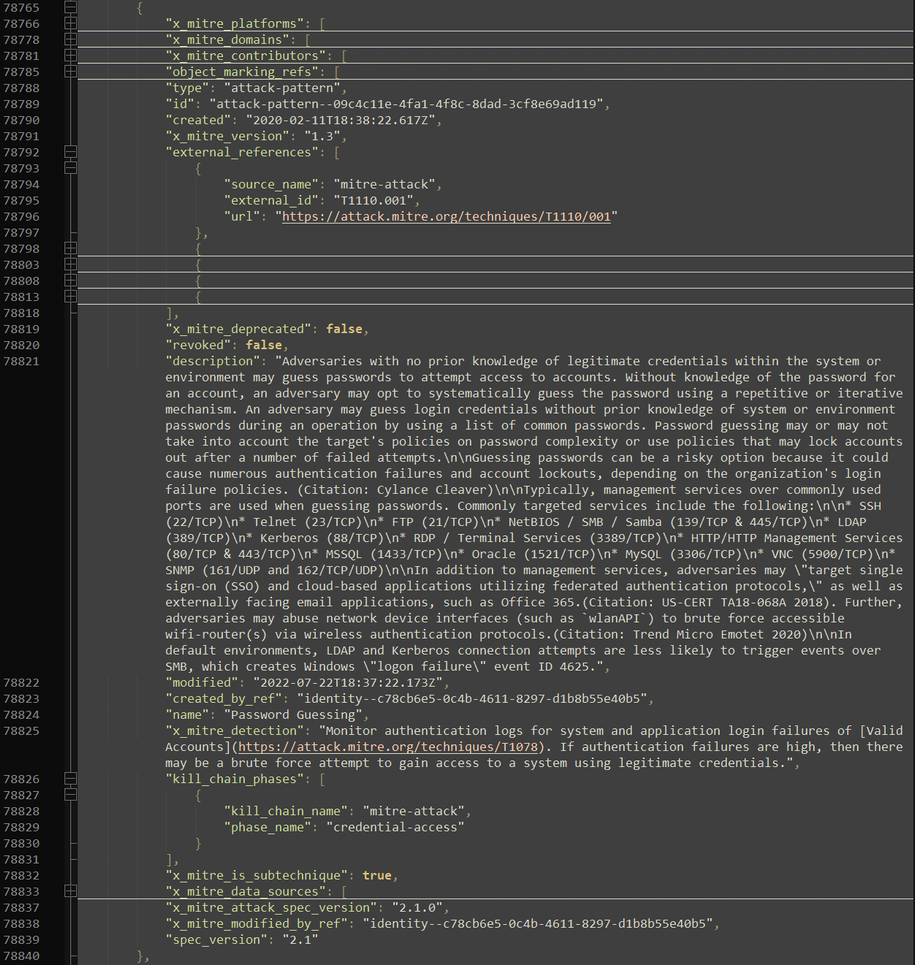The width and height of the screenshot is (915, 965).
Task: Expand the folded object at line 78813
Action: click(x=68, y=296)
